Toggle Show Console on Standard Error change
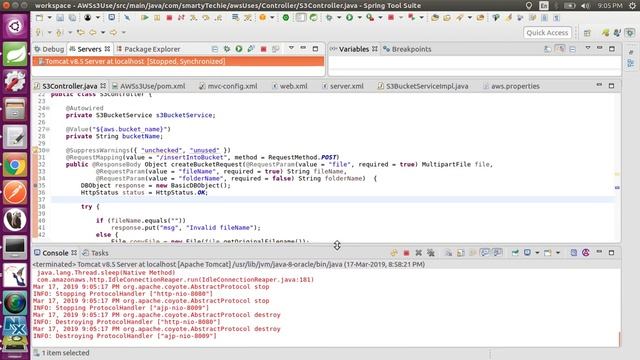The width and height of the screenshot is (640, 360). (497, 253)
